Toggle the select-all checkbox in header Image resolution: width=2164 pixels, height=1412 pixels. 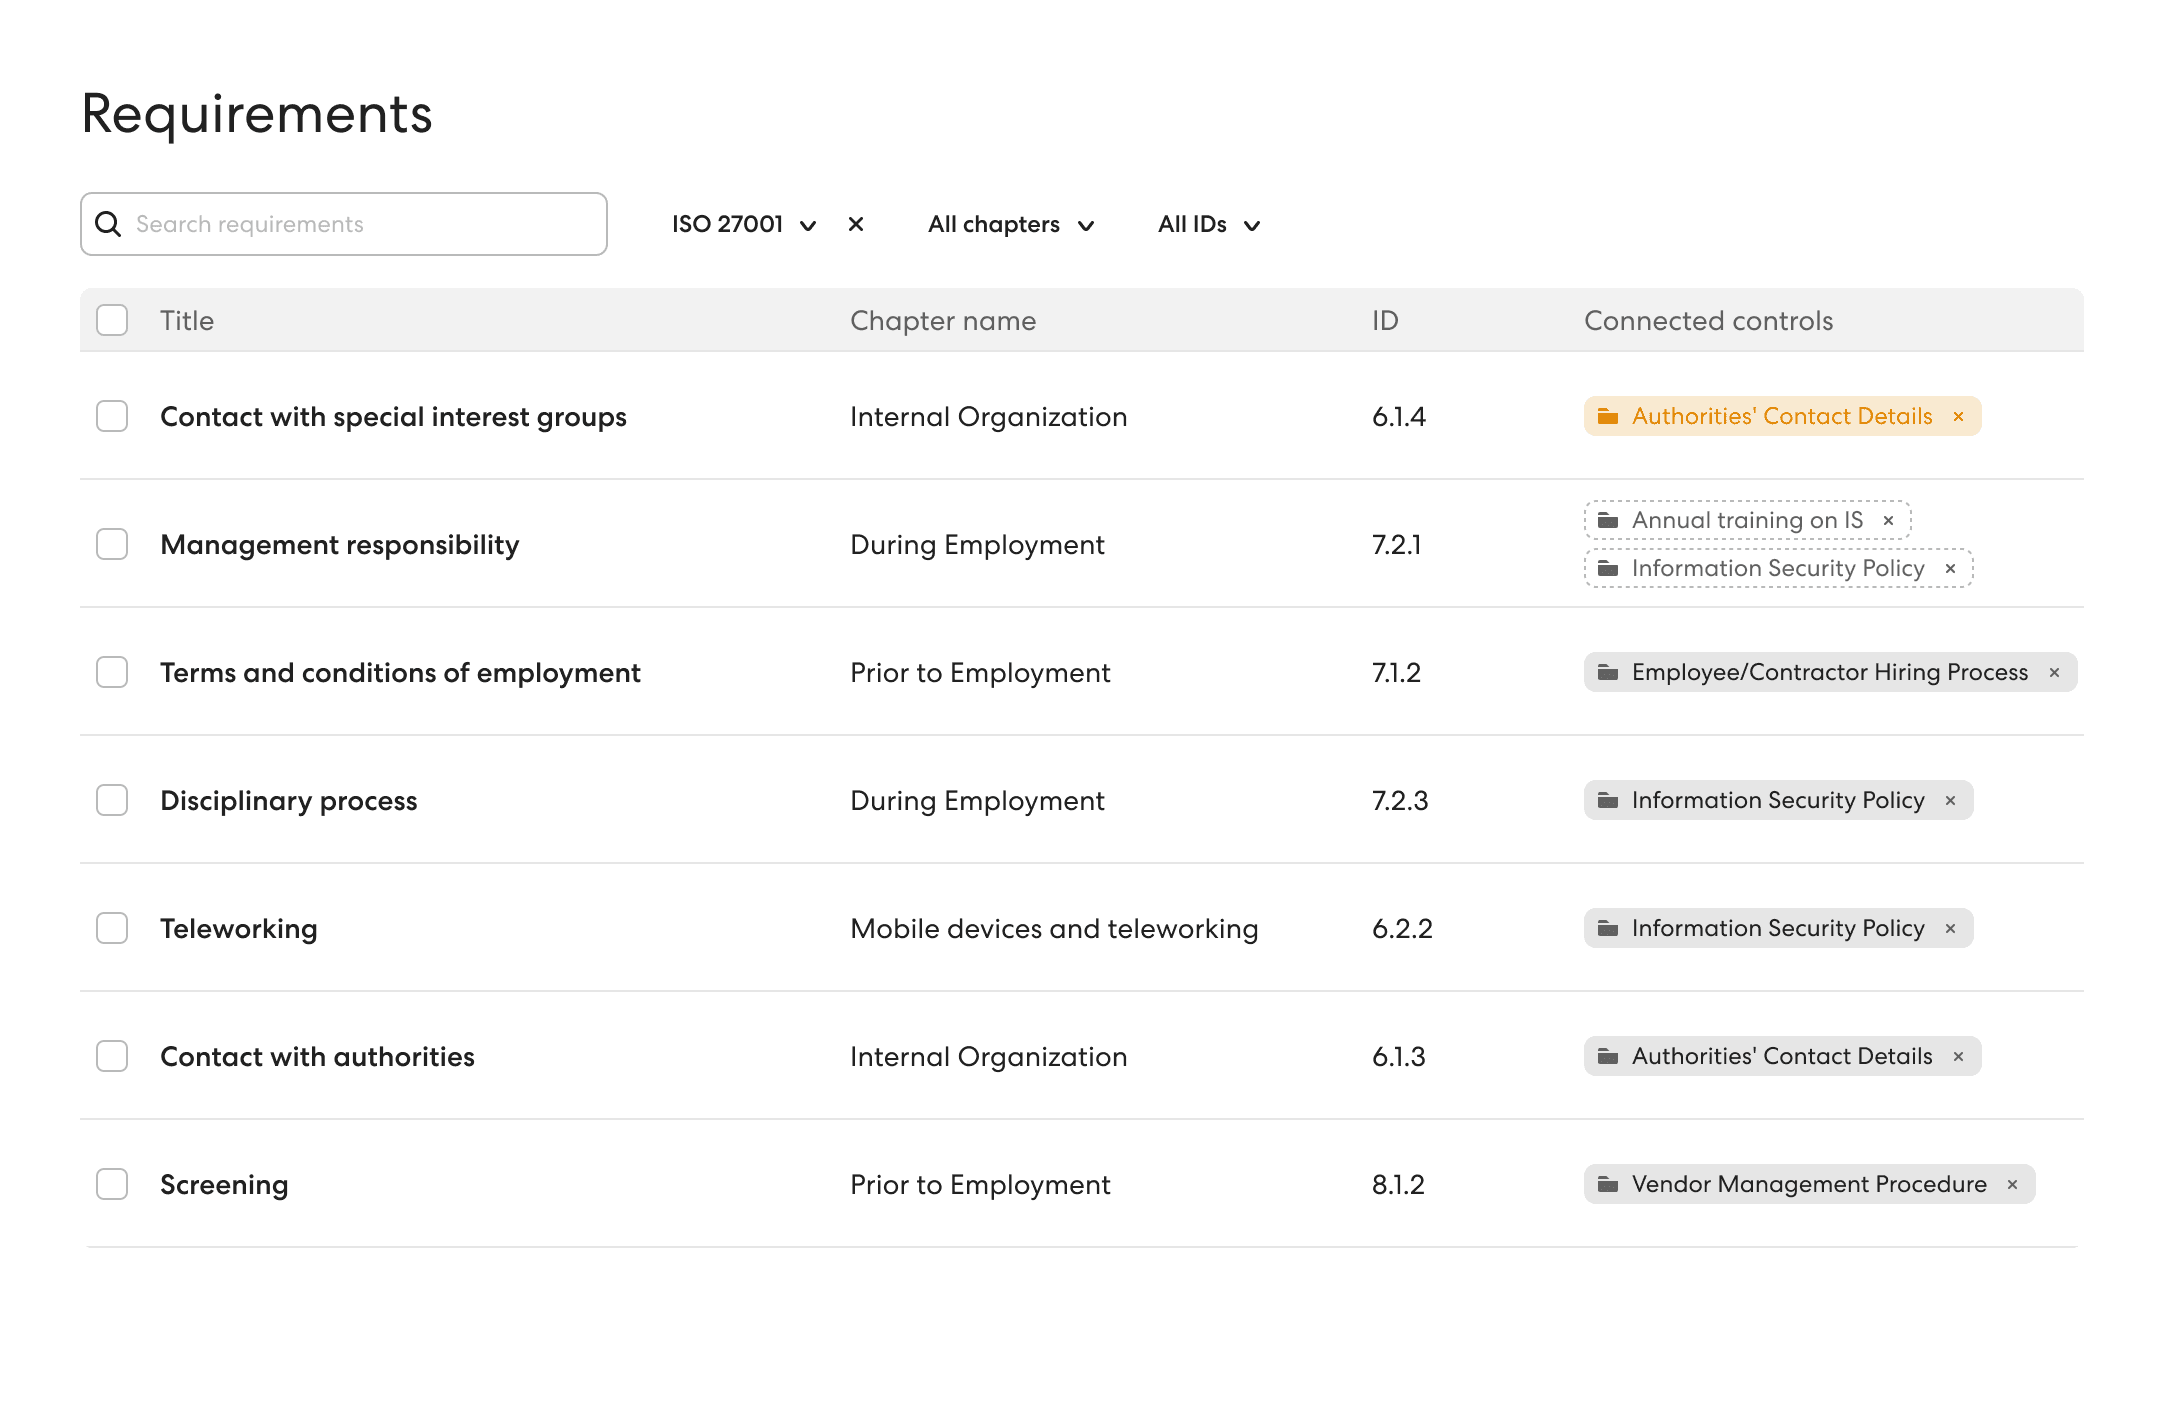tap(112, 320)
